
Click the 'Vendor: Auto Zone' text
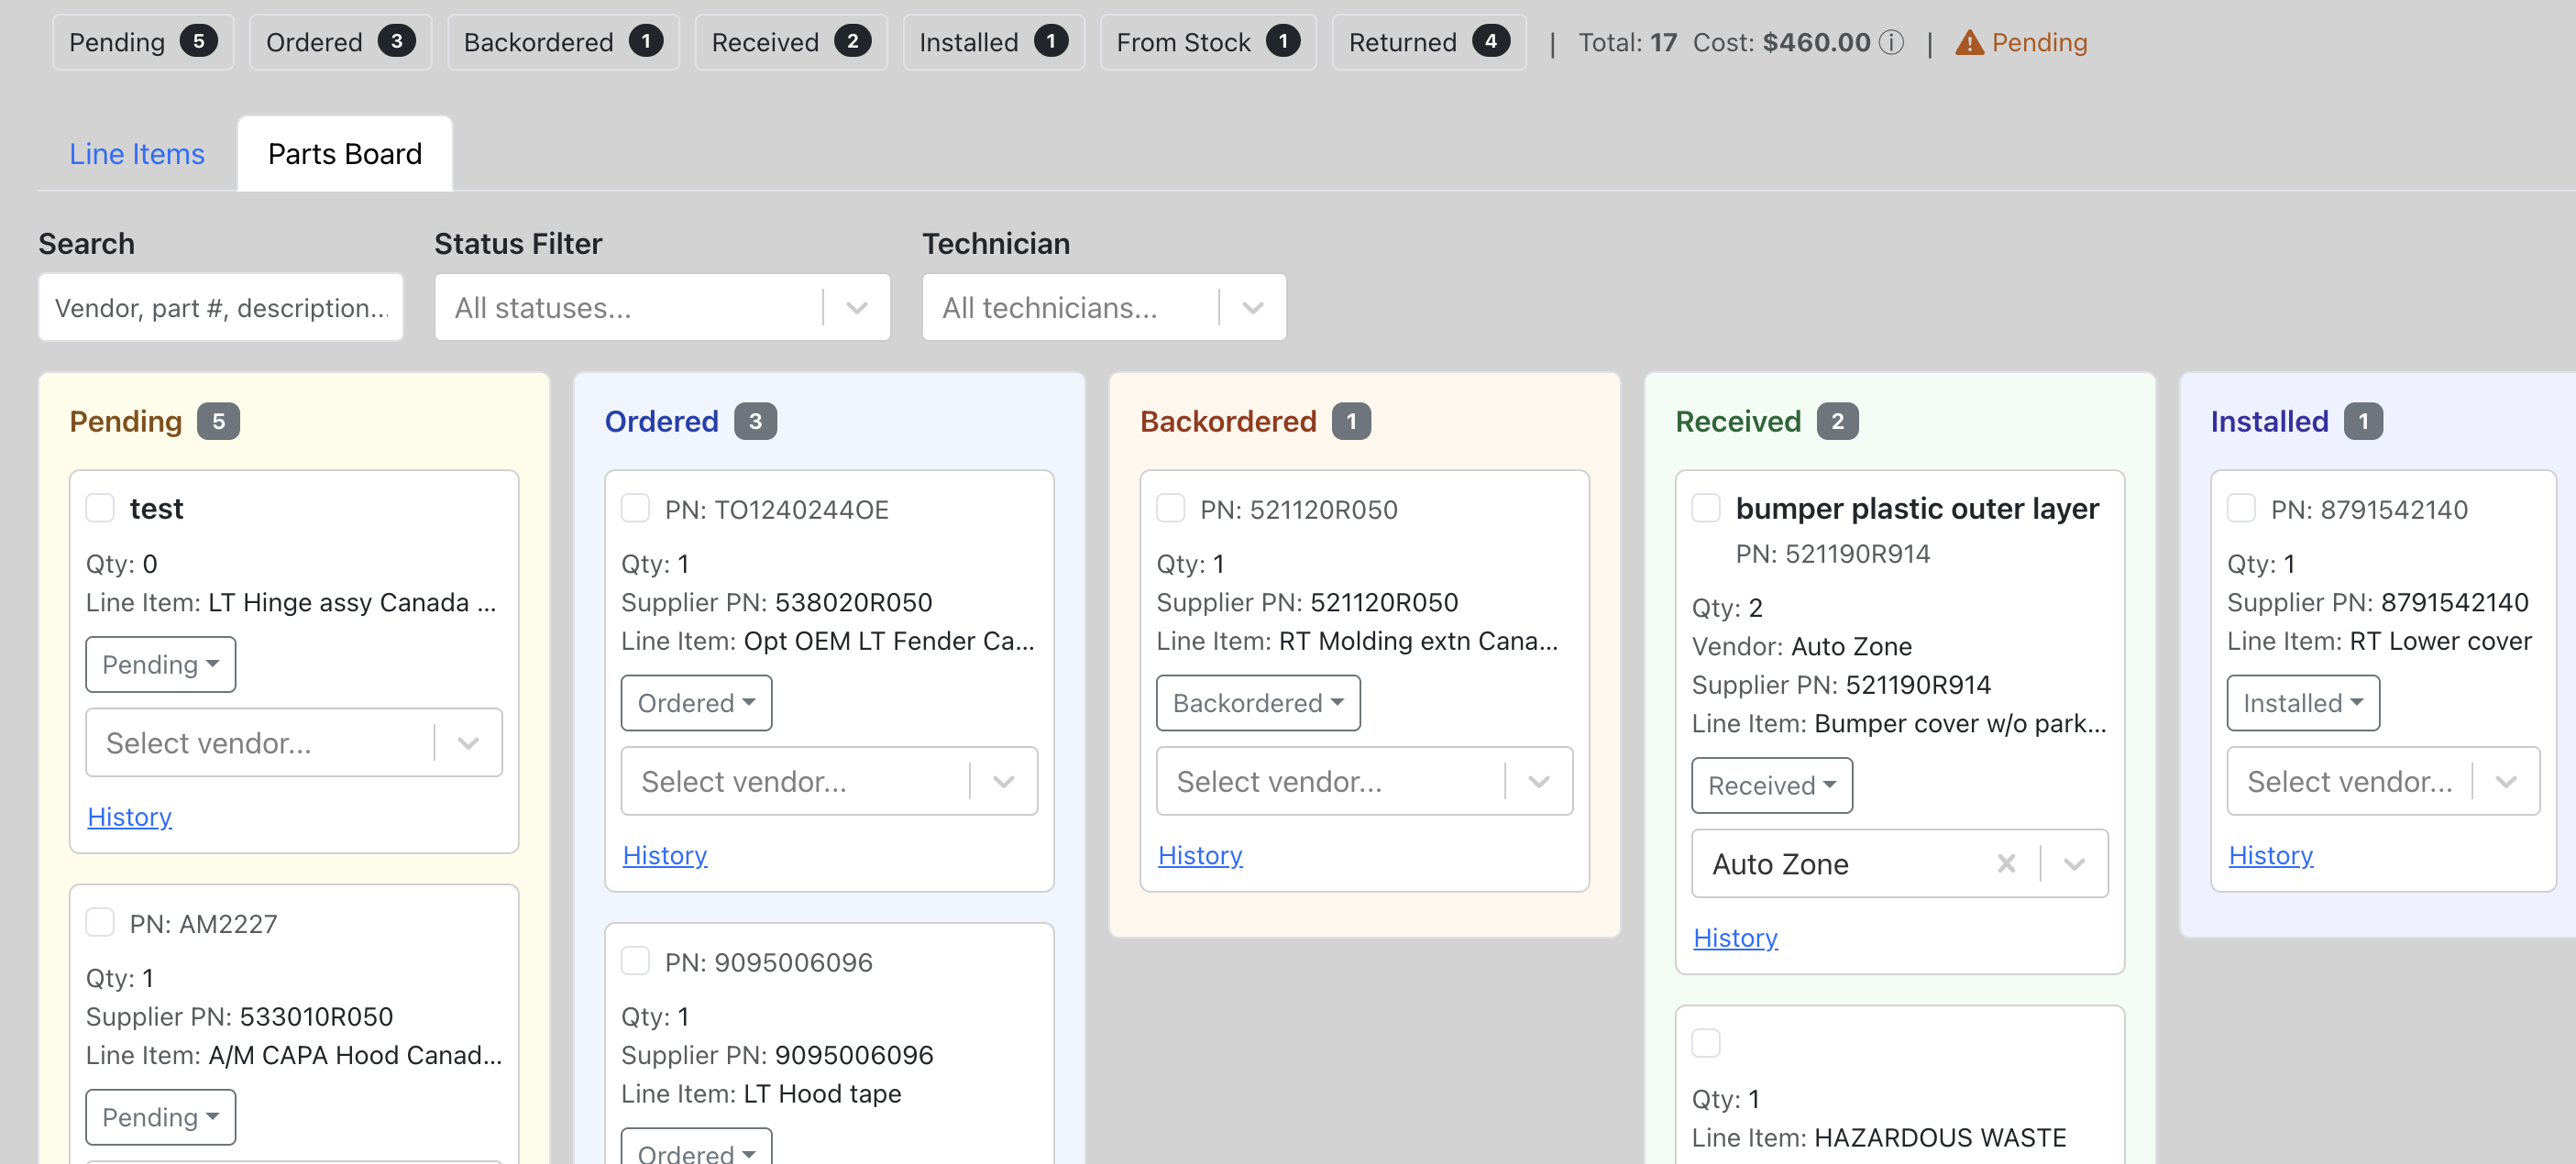1802,646
